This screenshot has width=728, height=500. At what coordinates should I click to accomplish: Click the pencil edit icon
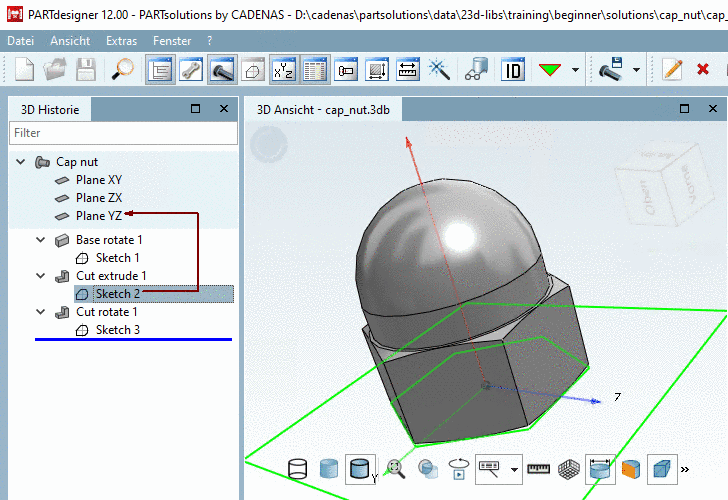point(672,70)
